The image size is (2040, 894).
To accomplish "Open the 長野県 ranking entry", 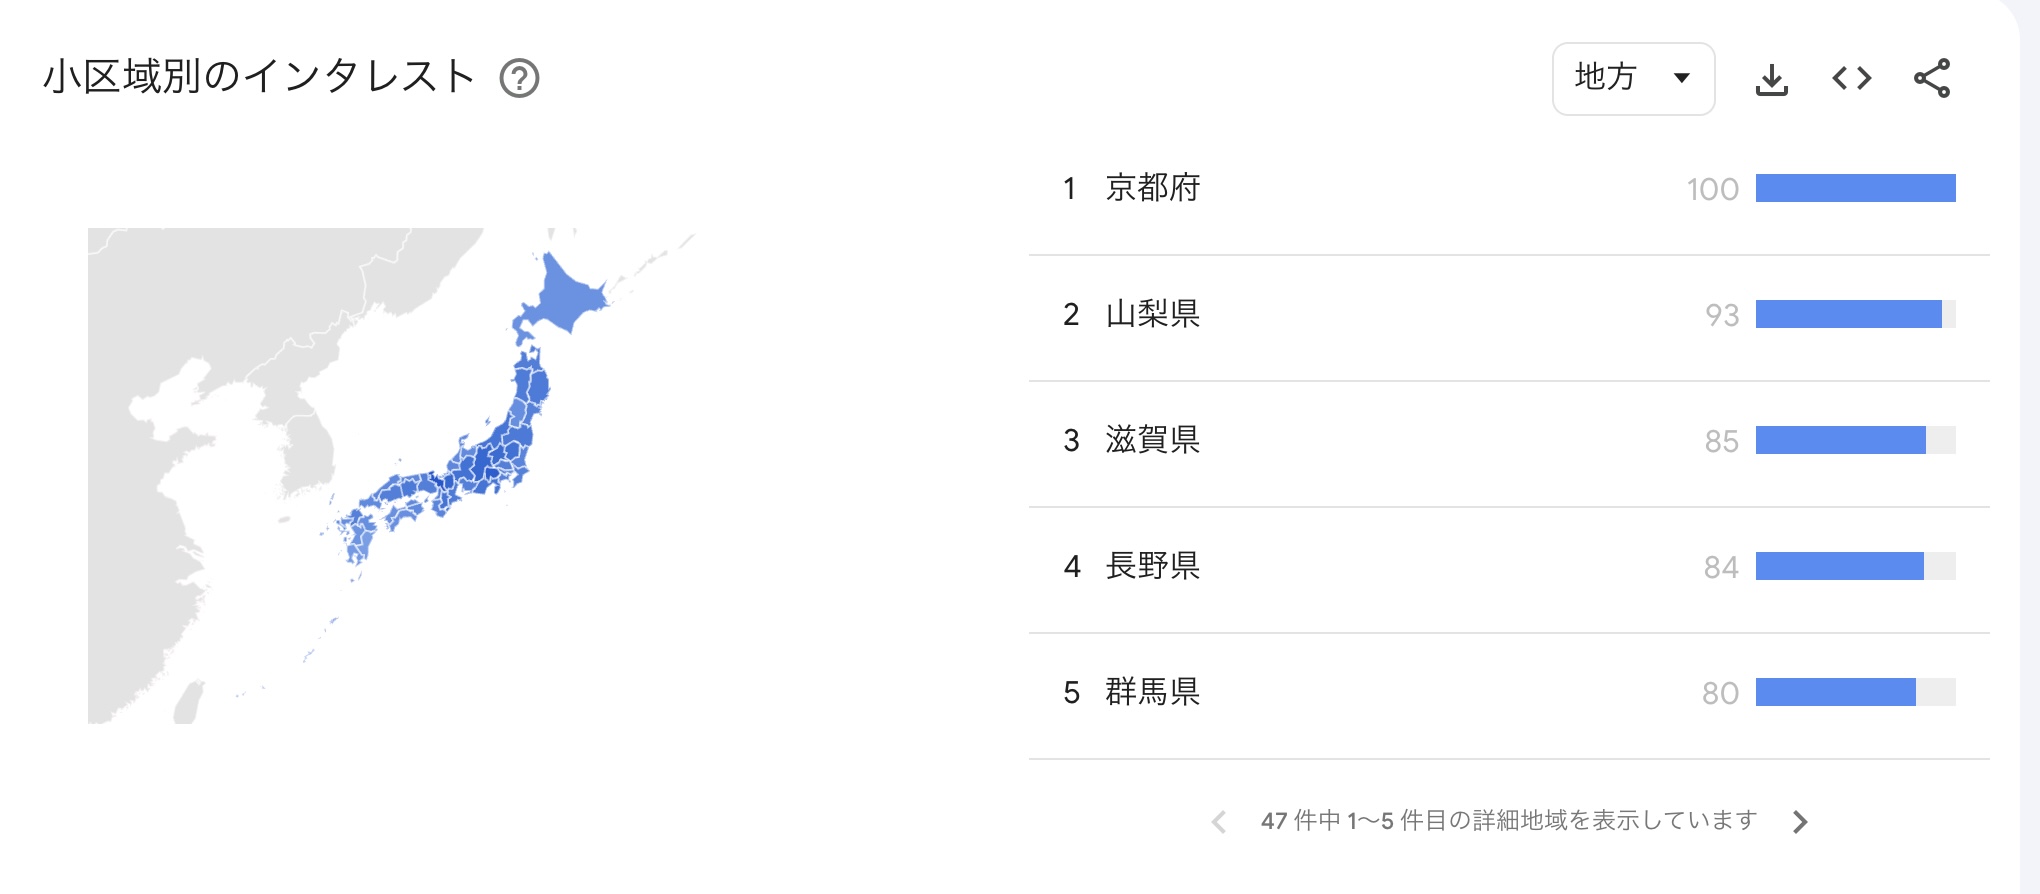I will (x=1152, y=566).
